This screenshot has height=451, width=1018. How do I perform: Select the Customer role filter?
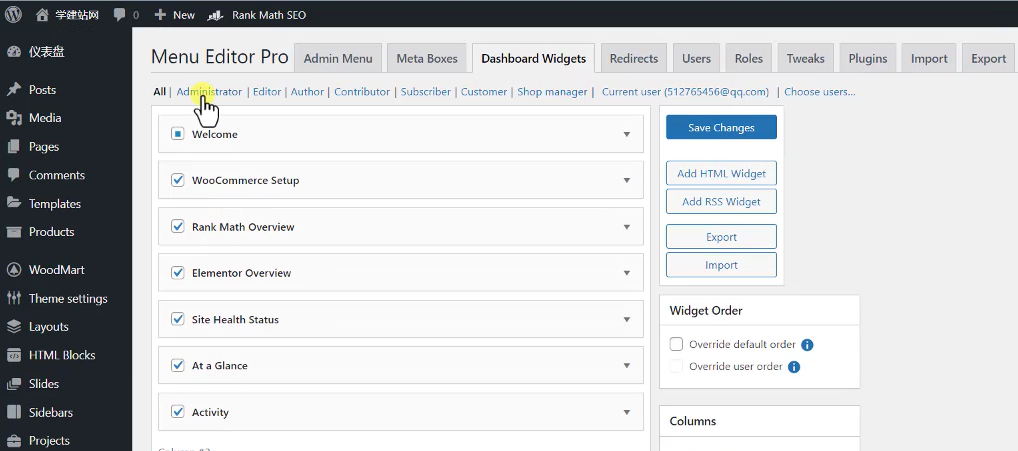tap(484, 92)
